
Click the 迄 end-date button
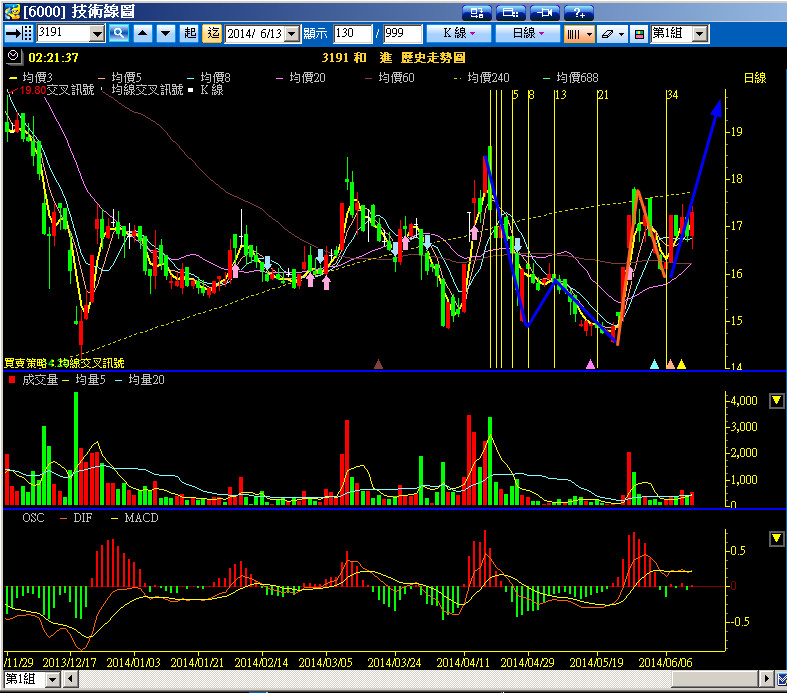click(212, 34)
